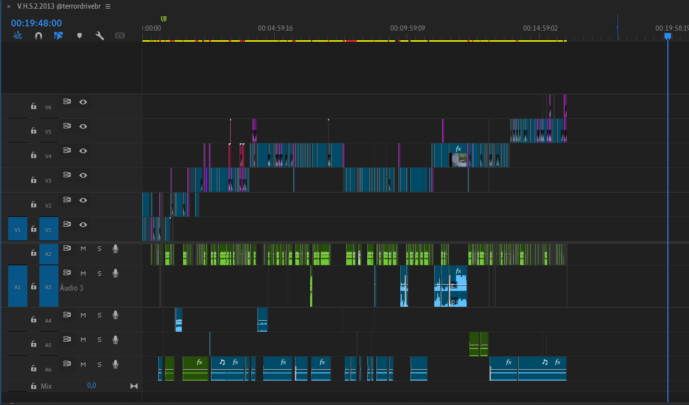Viewport: 689px width, 405px height.
Task: Solo audio track A2
Action: [x=99, y=249]
